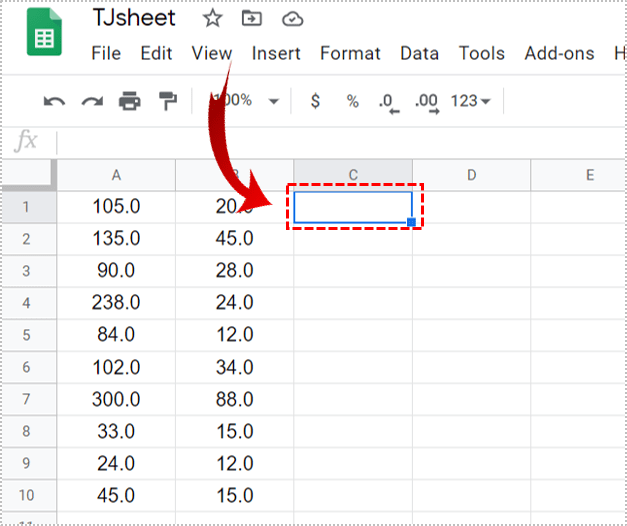The width and height of the screenshot is (627, 526).
Task: Select column D header
Action: click(471, 175)
